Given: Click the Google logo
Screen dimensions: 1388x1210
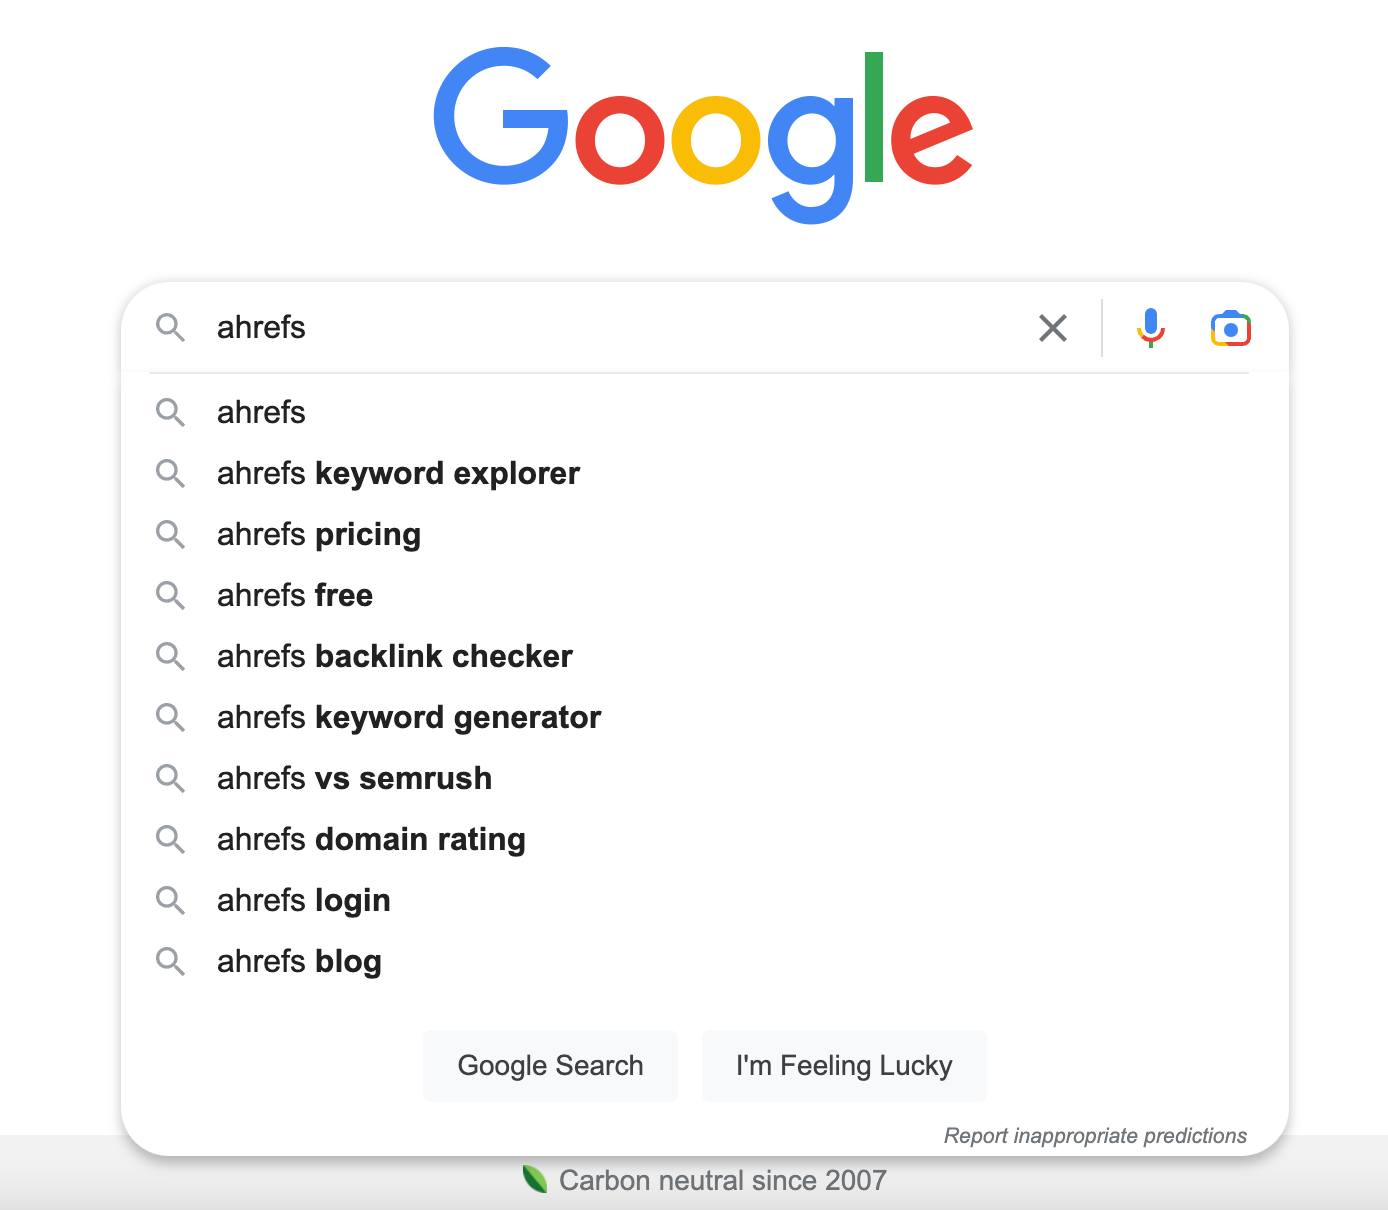Looking at the screenshot, I should [x=701, y=130].
